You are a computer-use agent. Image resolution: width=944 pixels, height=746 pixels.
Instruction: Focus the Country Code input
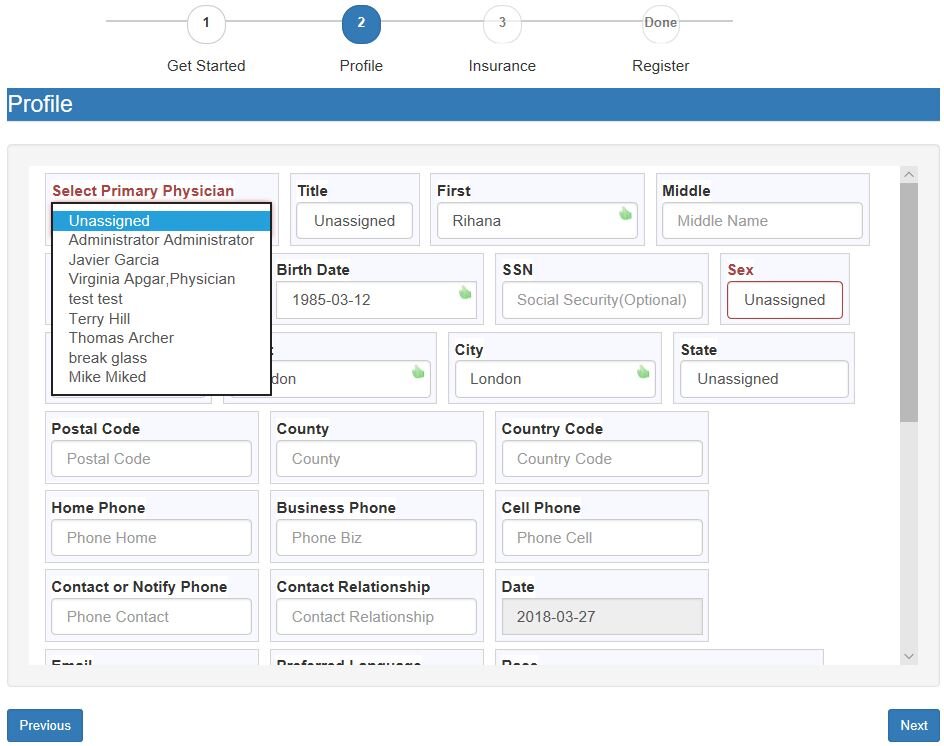(x=602, y=459)
